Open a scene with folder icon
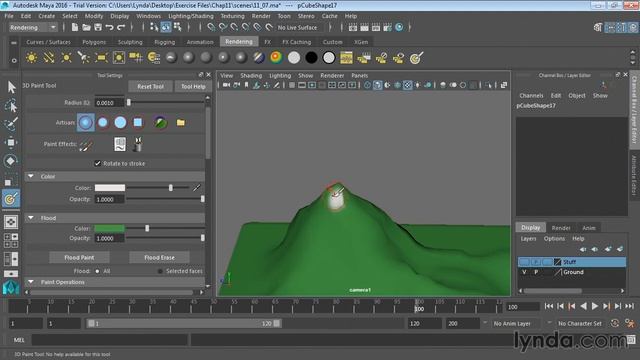 pos(86,27)
